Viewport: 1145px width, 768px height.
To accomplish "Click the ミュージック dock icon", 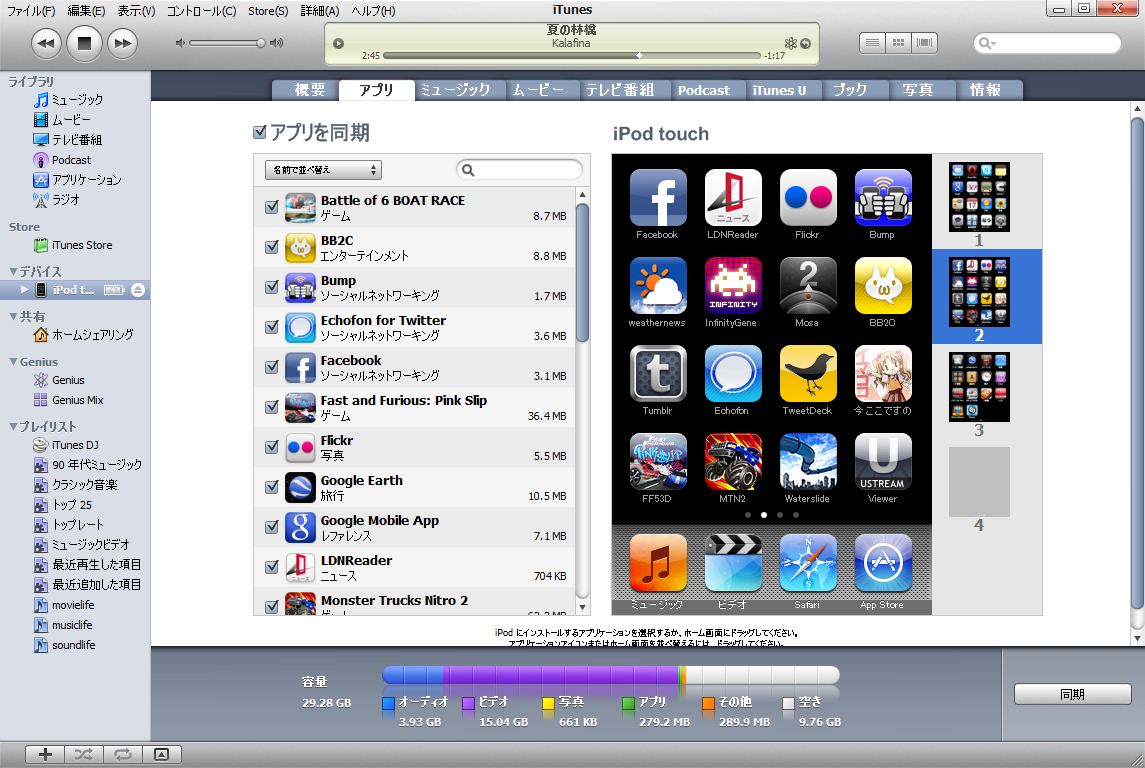I will click(658, 563).
